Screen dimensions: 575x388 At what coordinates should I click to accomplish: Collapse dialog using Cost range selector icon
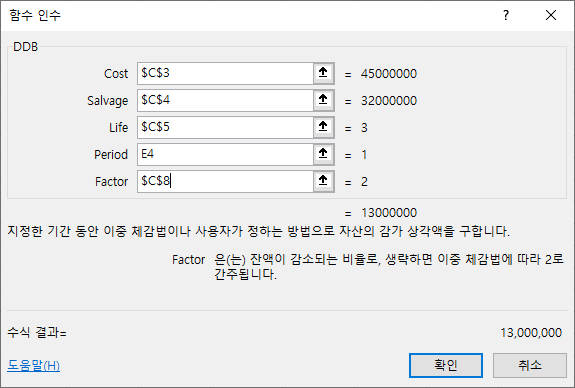pos(323,73)
